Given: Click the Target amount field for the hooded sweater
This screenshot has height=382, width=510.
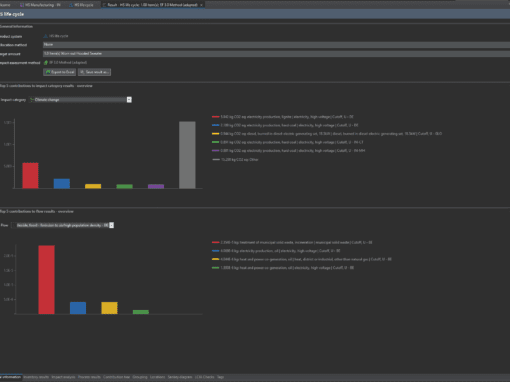Looking at the screenshot, I should [276, 53].
